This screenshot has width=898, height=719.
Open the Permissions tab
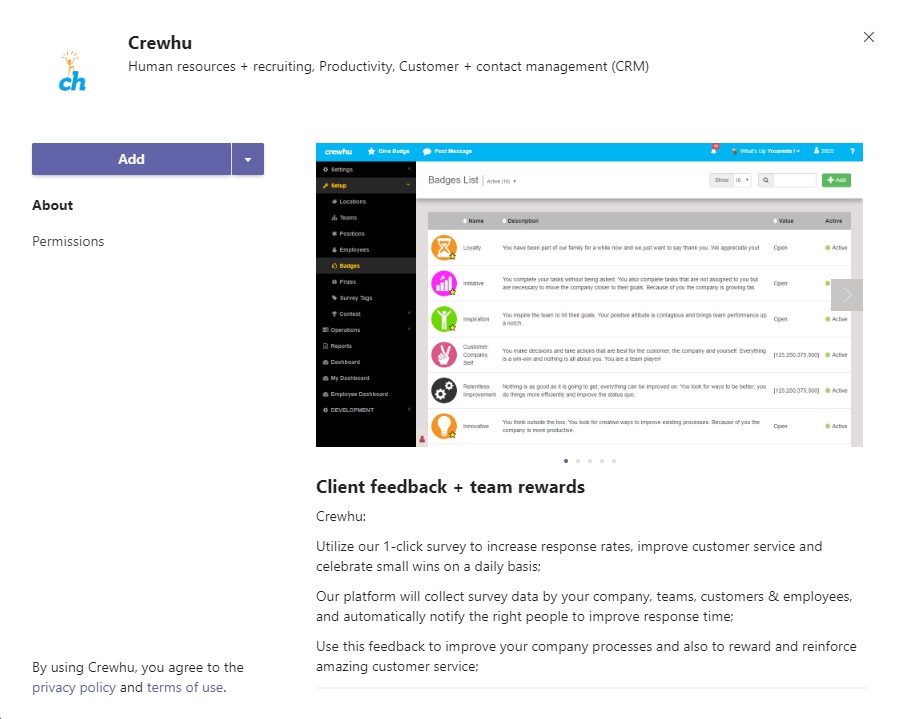point(68,242)
